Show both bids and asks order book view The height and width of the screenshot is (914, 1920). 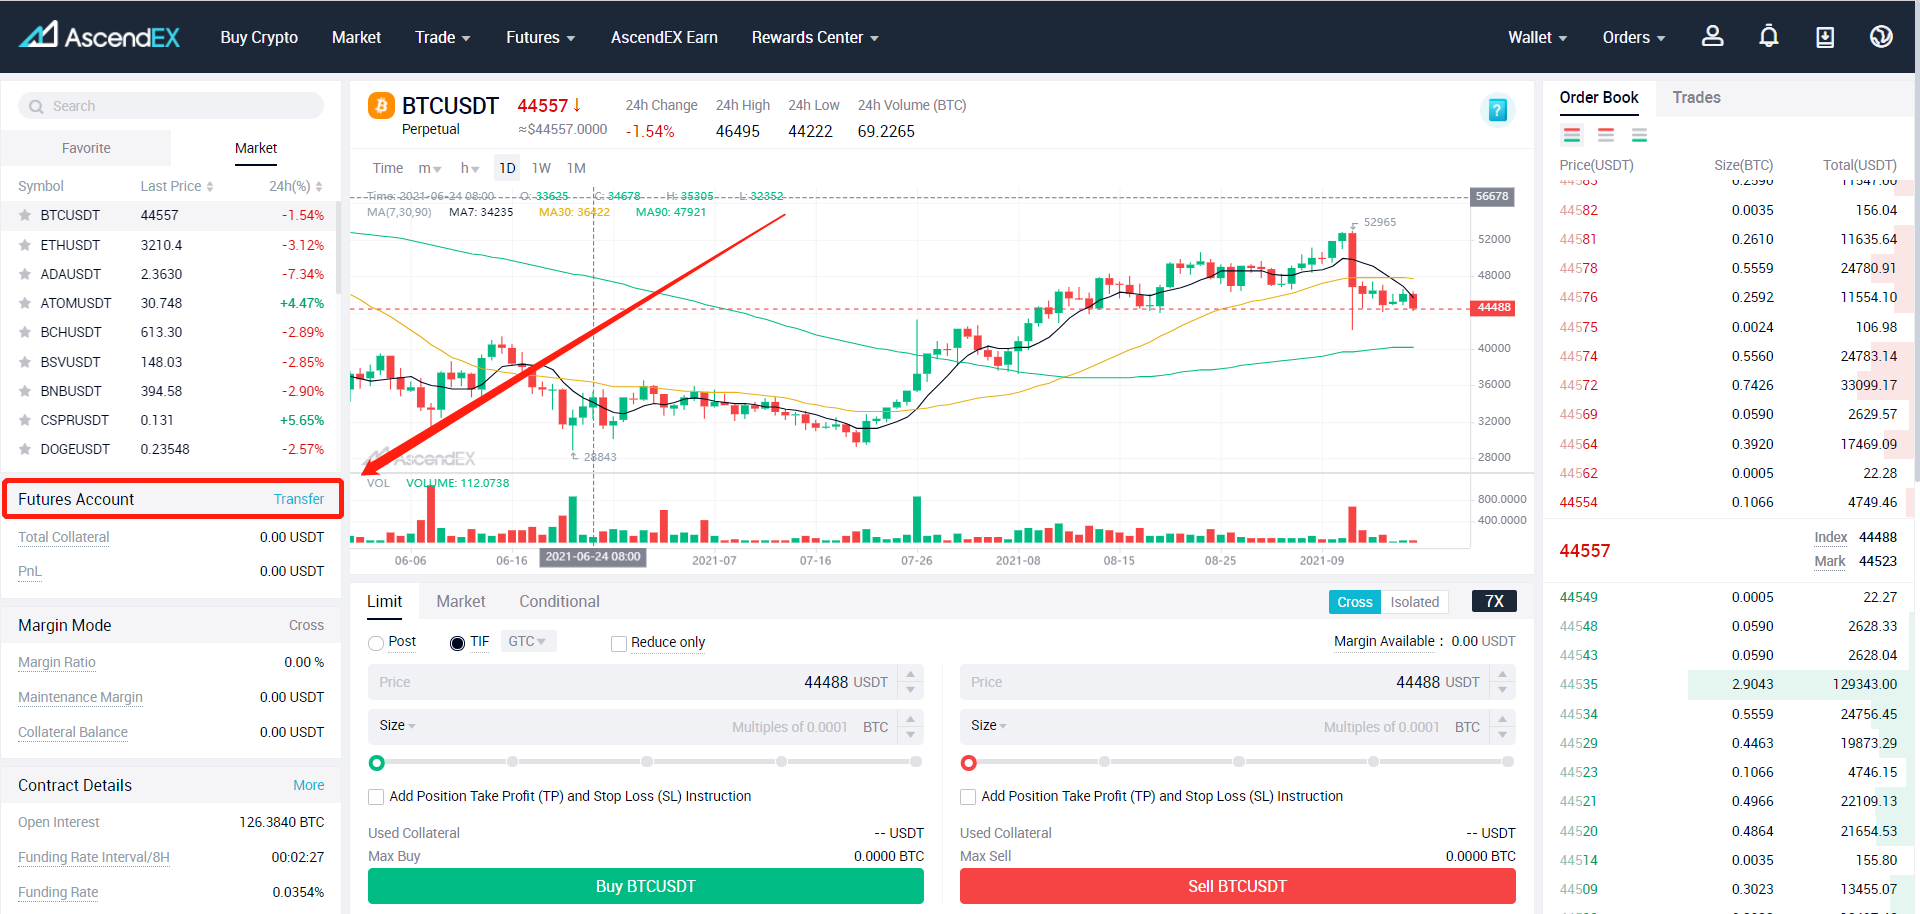pyautogui.click(x=1572, y=135)
